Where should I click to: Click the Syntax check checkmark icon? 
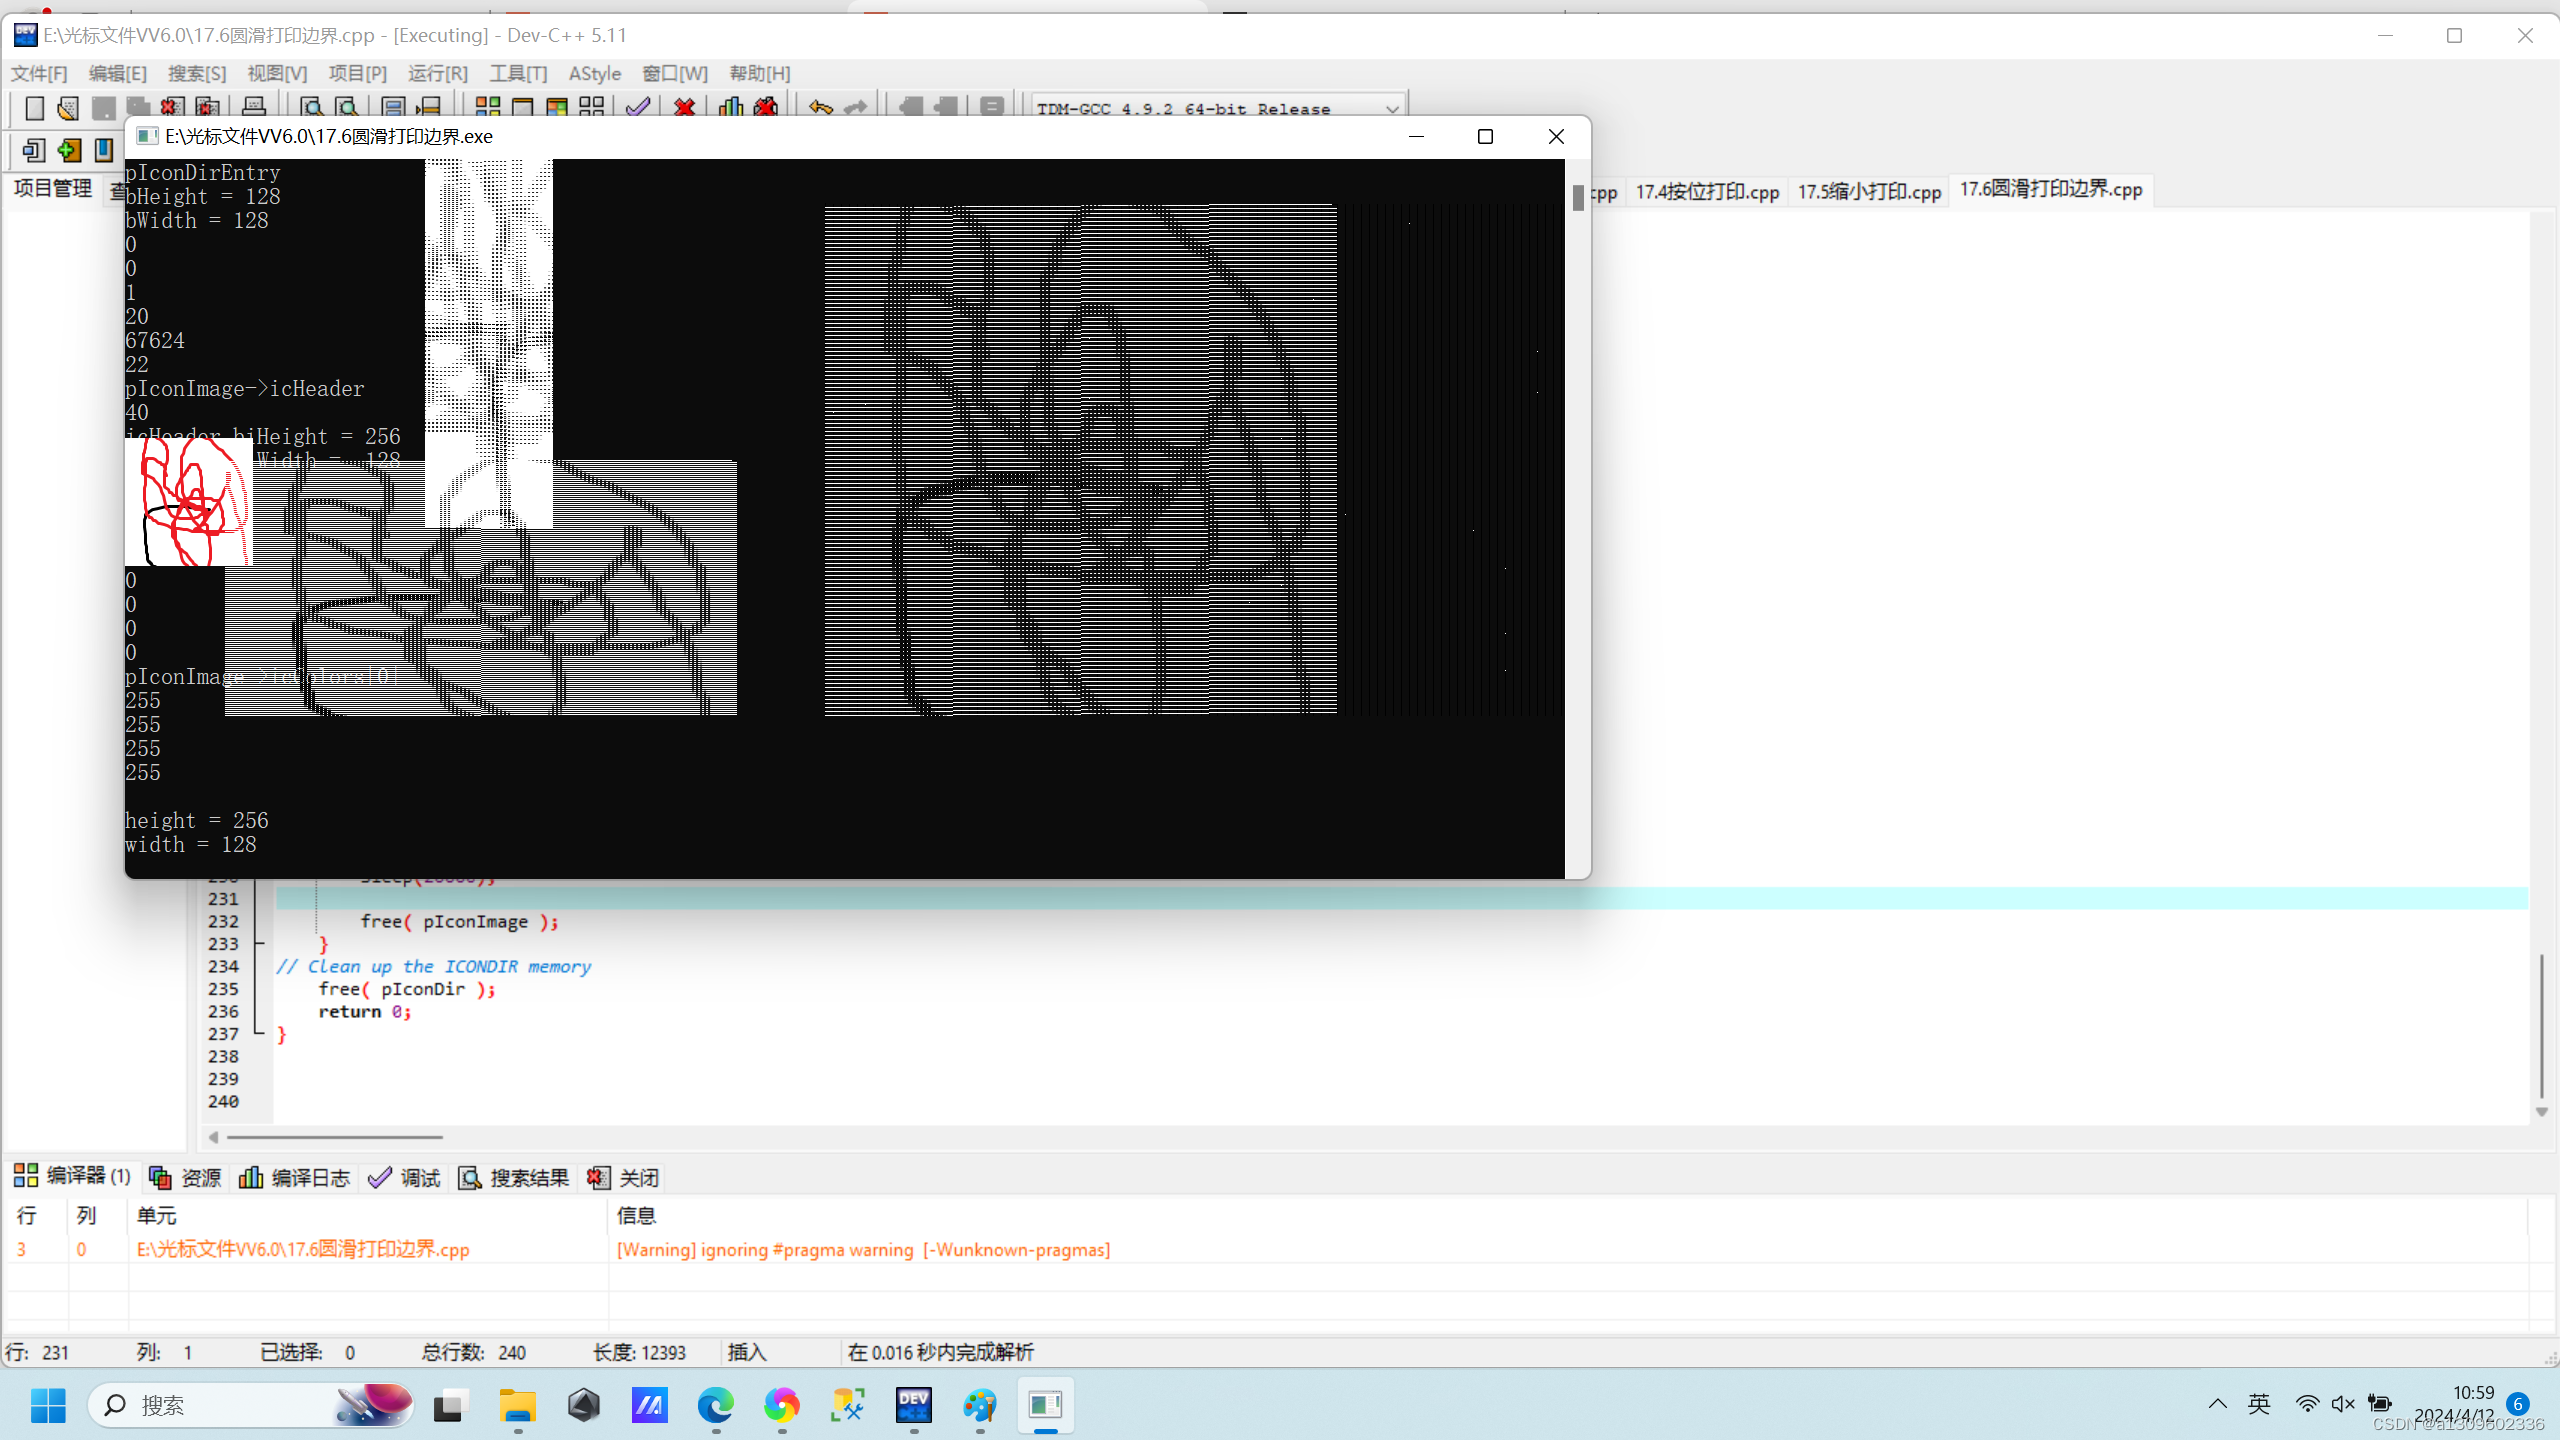click(x=638, y=107)
